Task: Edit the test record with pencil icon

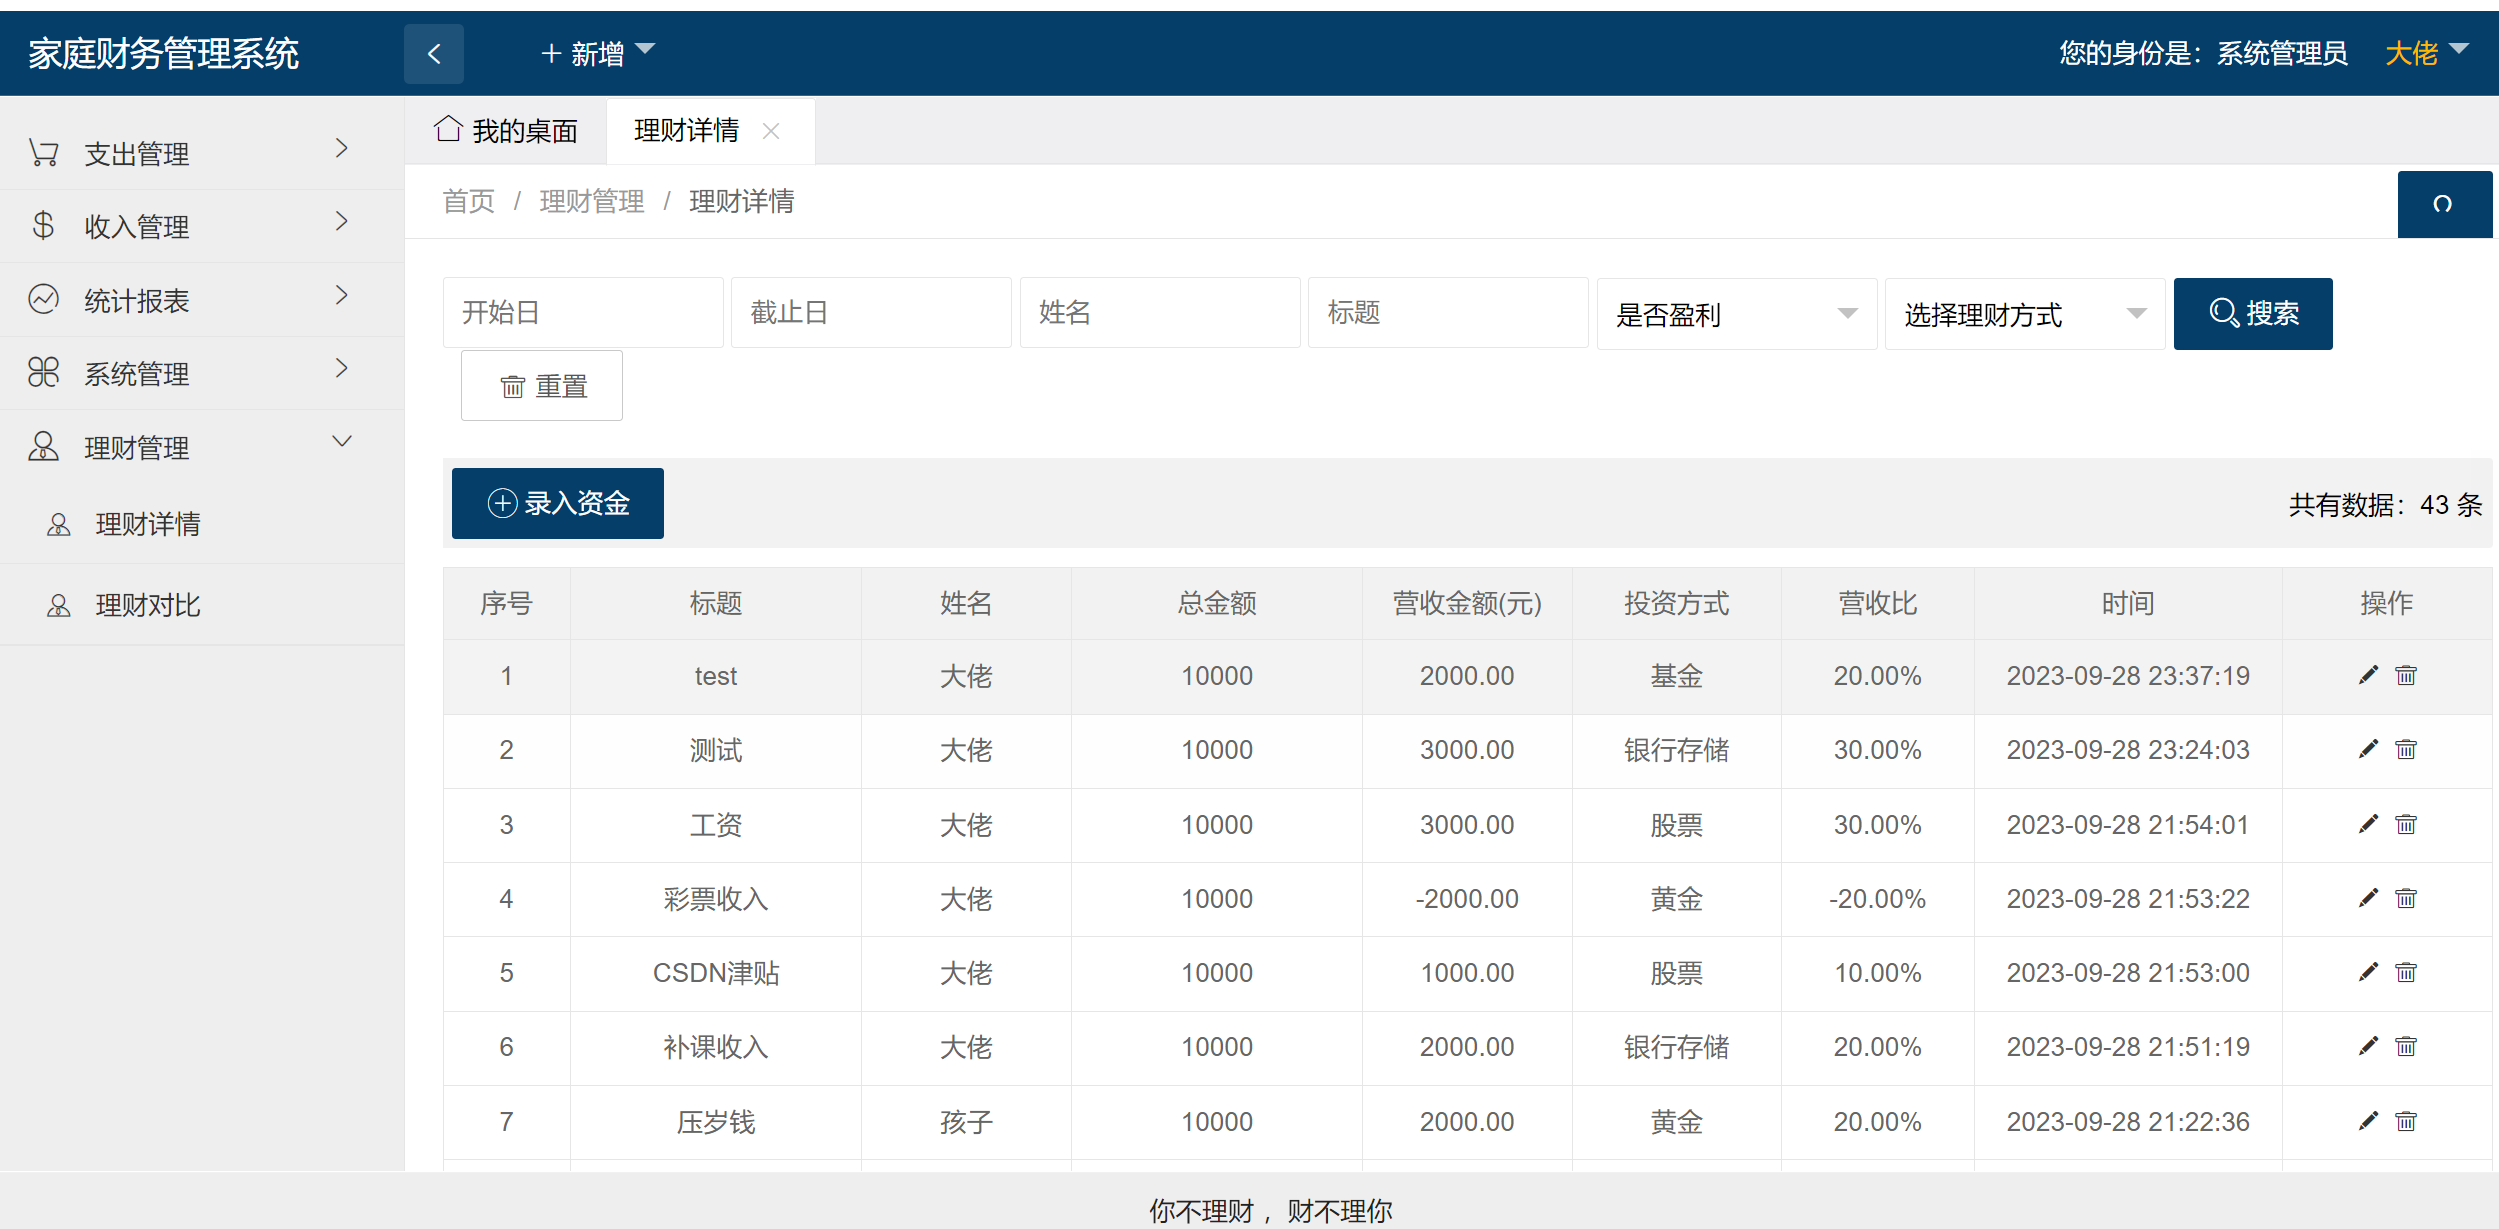Action: (x=2367, y=675)
